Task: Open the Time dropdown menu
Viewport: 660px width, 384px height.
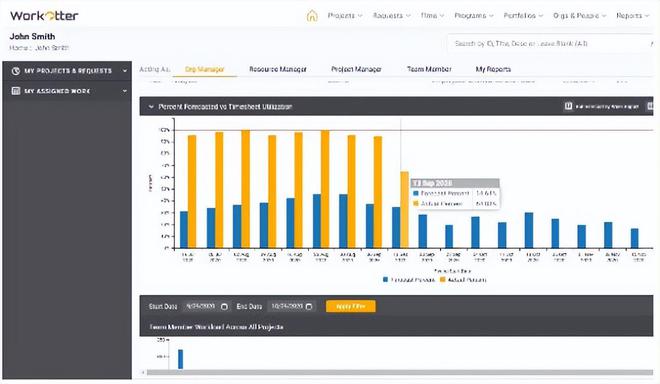Action: tap(432, 16)
